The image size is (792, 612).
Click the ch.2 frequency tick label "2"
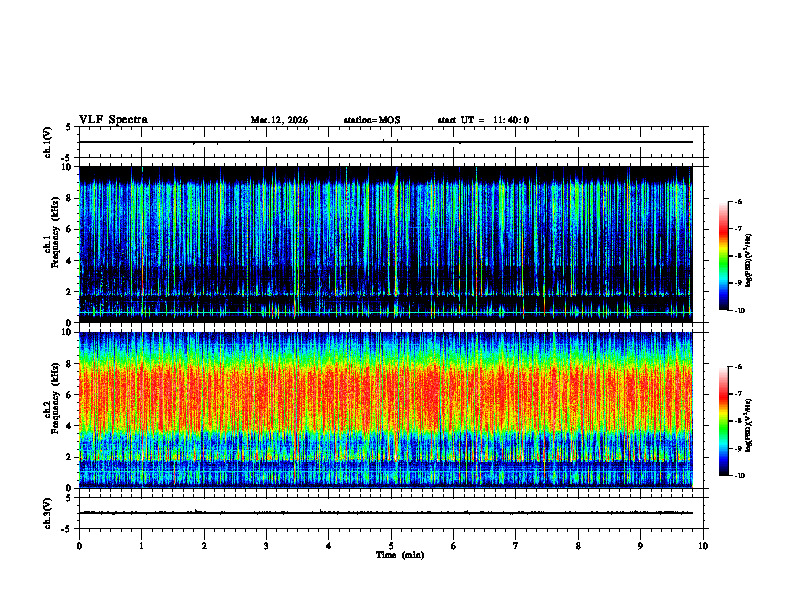pyautogui.click(x=70, y=457)
